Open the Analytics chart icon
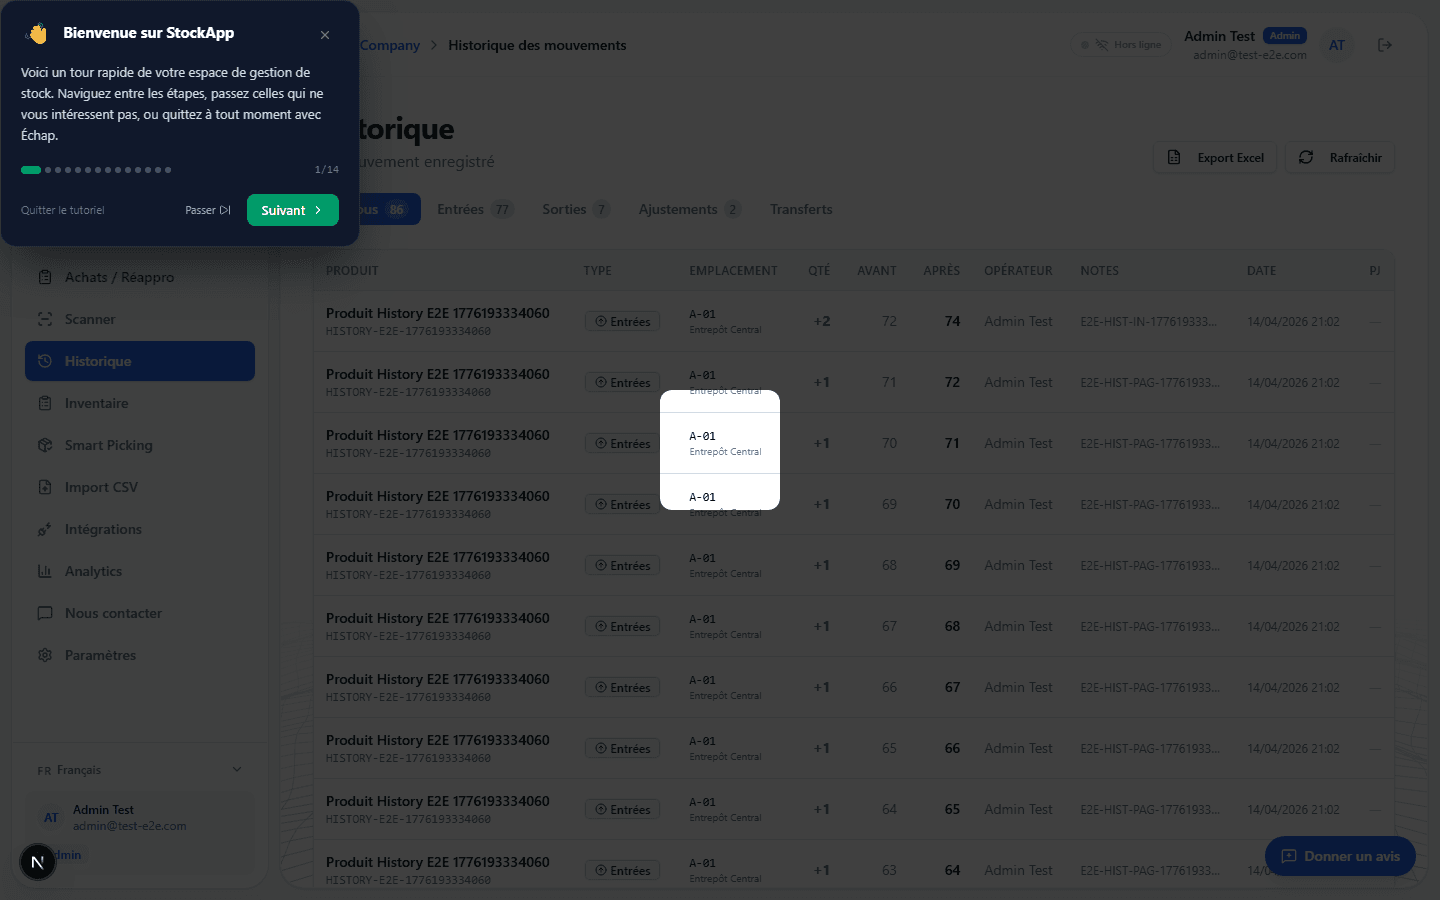 (x=45, y=571)
